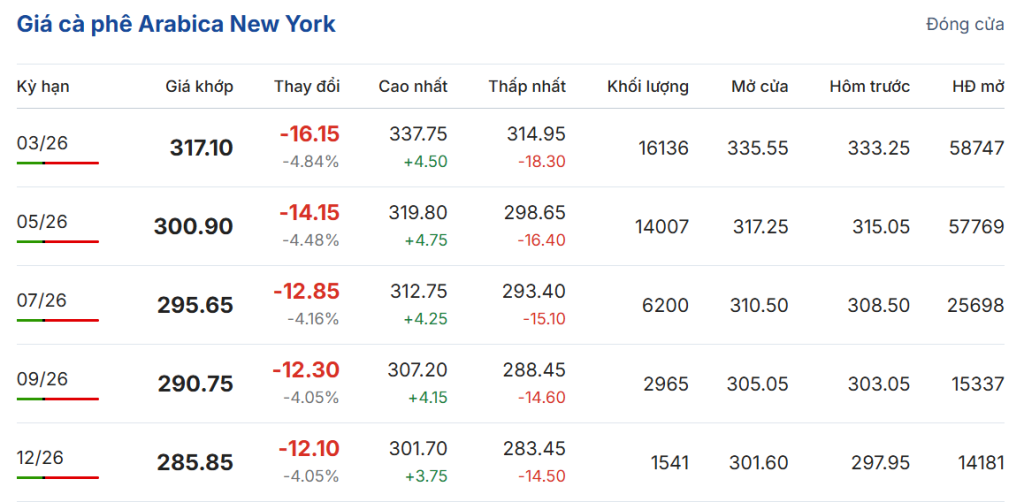This screenshot has width=1024, height=502.
Task: Click the price range bar under 07/26
Action: (58, 320)
